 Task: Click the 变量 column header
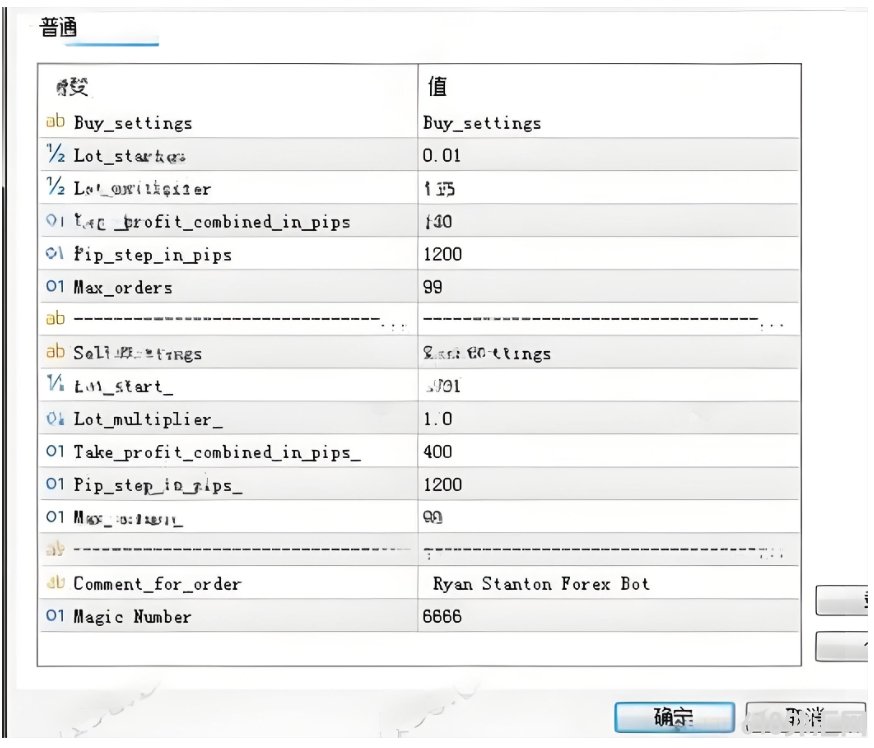pos(72,87)
